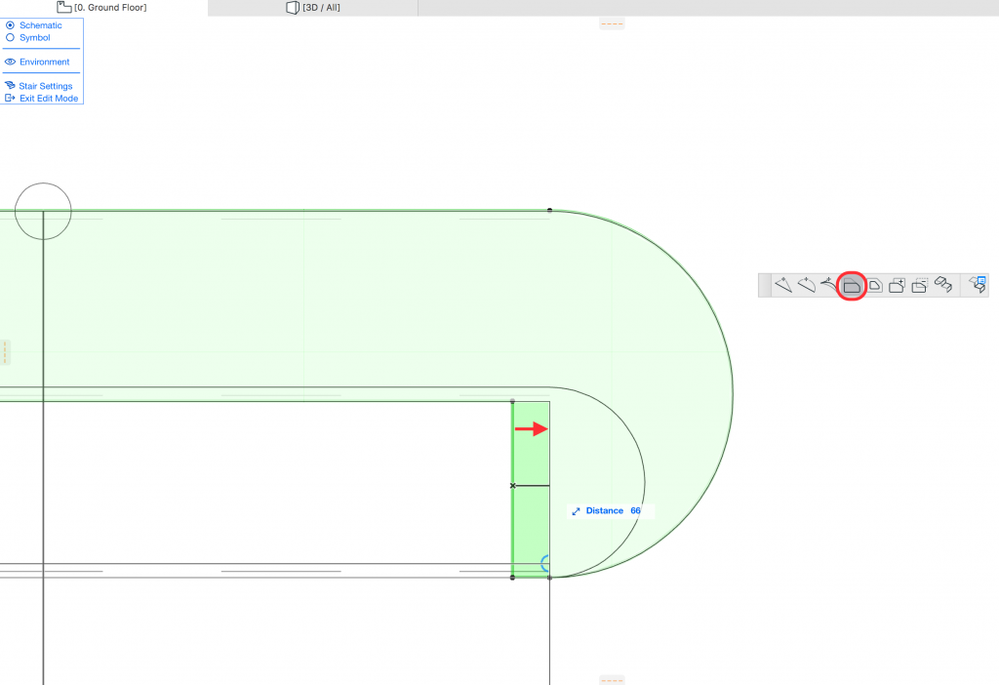Viewport: 999px width, 685px height.
Task: Click the Distance value field showing 66
Action: coord(636,511)
